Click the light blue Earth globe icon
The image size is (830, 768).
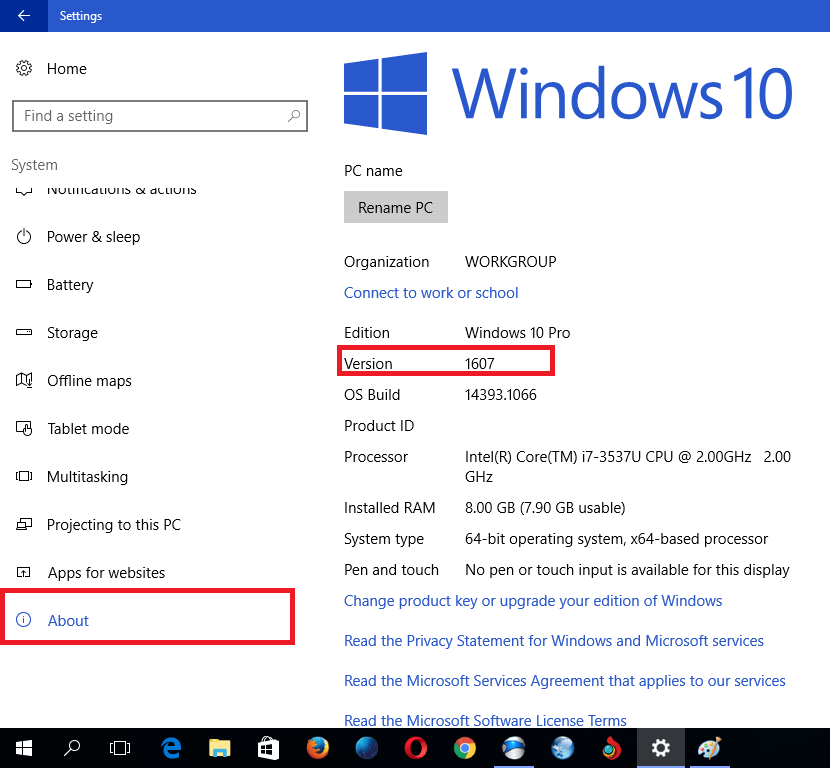click(x=563, y=748)
